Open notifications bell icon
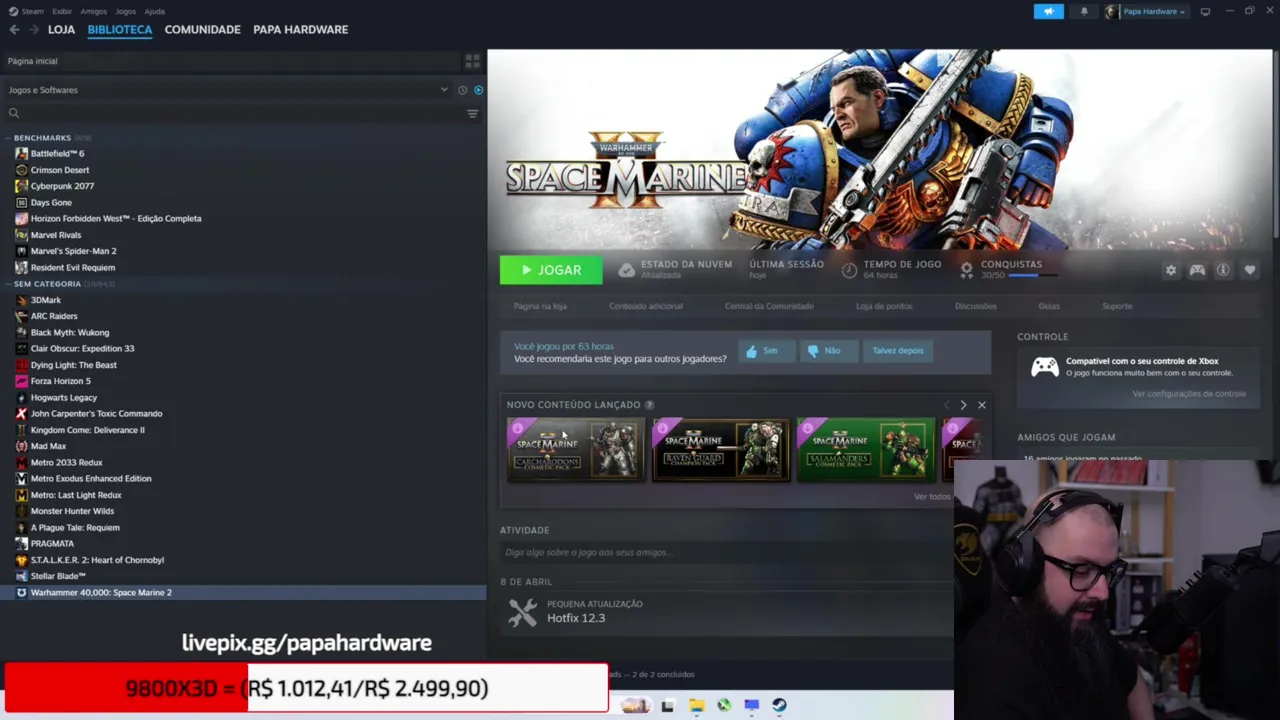Viewport: 1280px width, 720px height. (1084, 12)
